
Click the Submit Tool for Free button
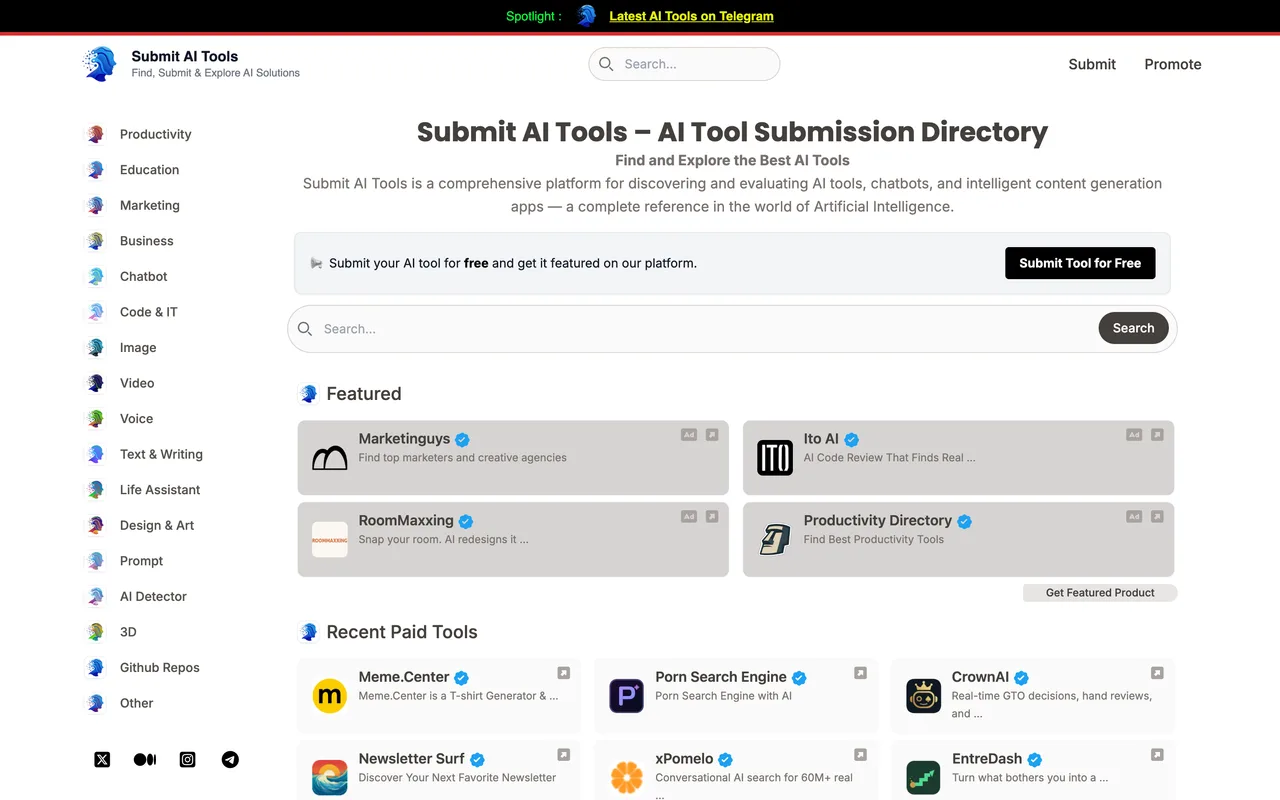click(1080, 263)
